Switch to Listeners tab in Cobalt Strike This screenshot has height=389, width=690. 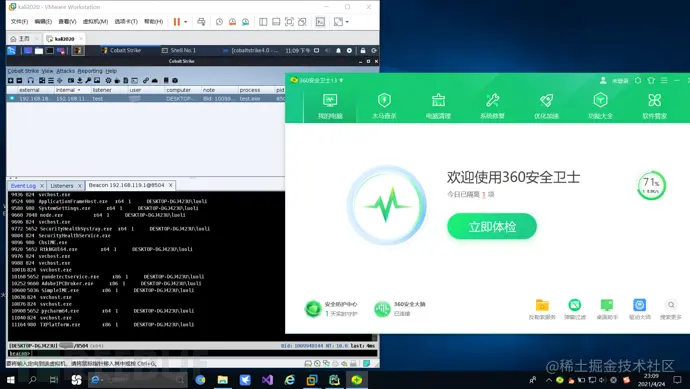[62, 186]
